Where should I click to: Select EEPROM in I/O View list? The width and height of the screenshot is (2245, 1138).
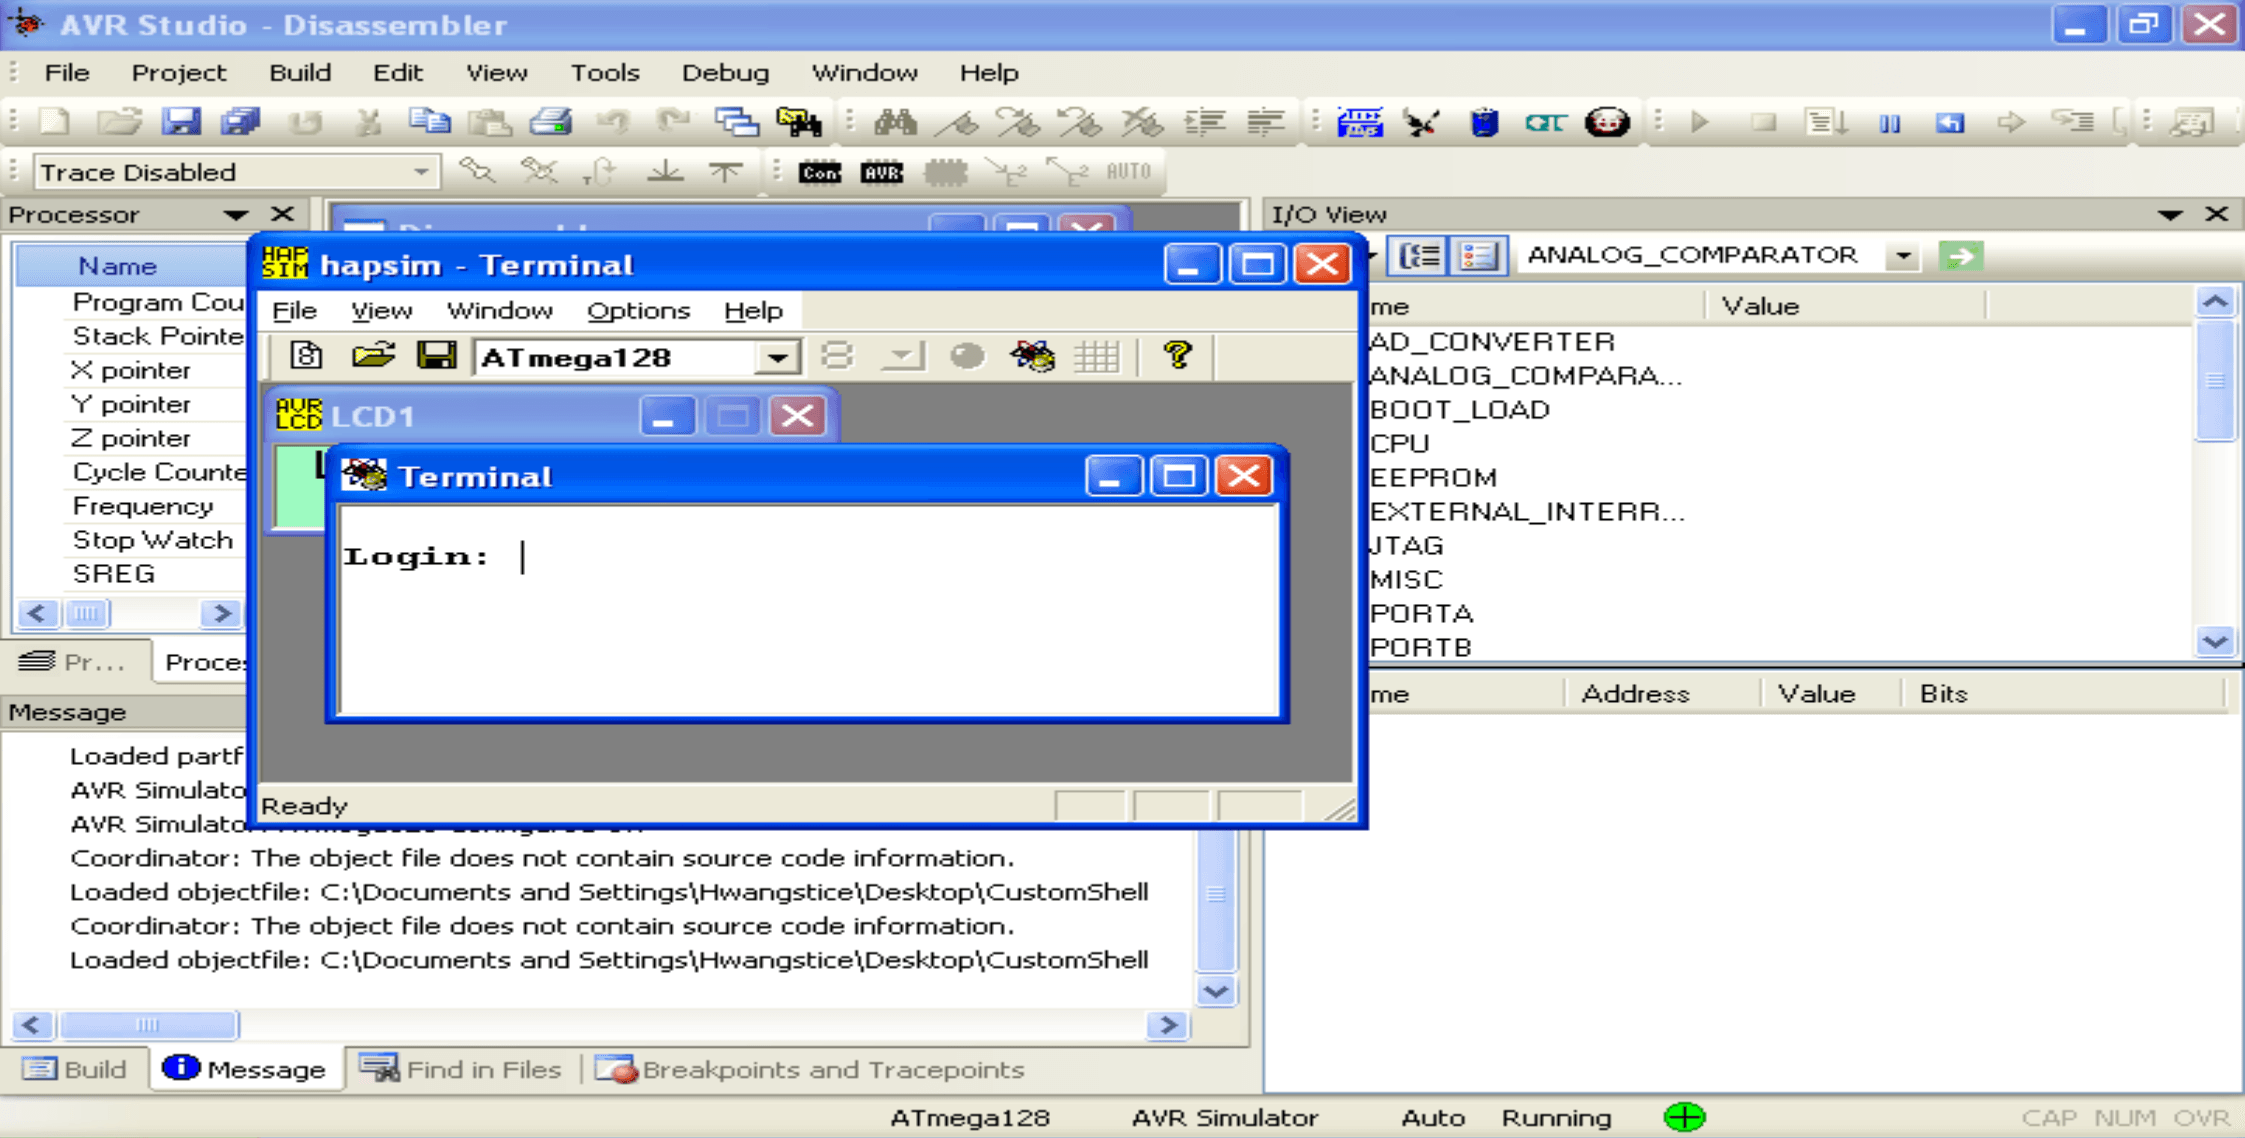tap(1433, 478)
